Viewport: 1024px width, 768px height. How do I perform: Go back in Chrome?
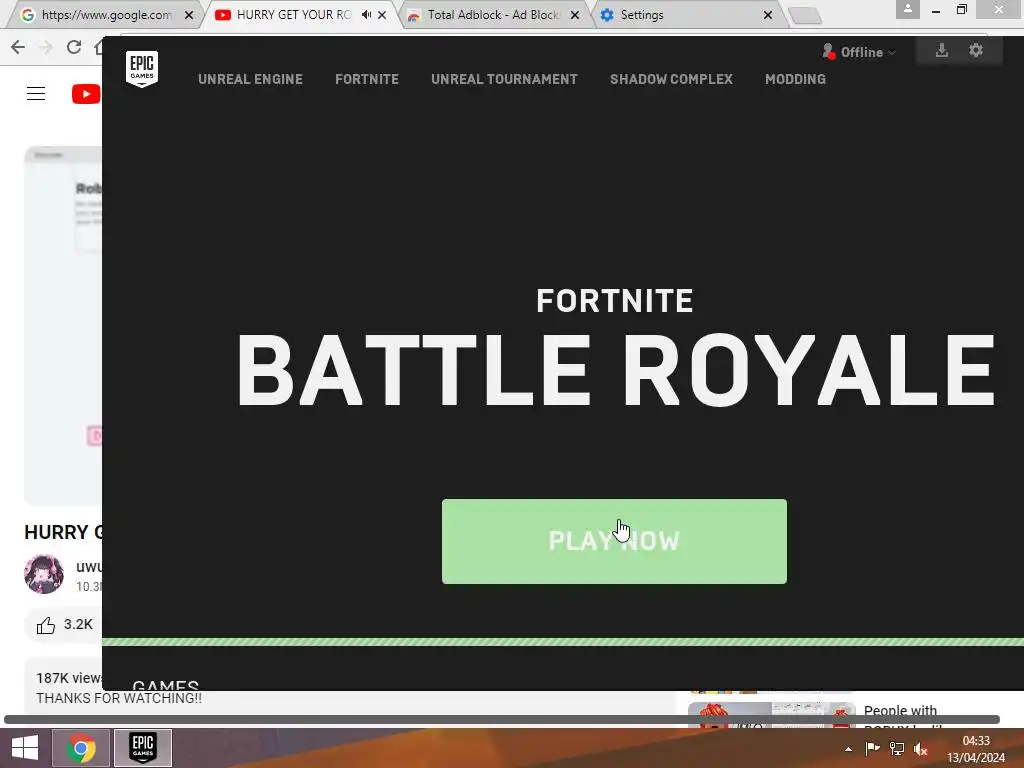[x=18, y=47]
